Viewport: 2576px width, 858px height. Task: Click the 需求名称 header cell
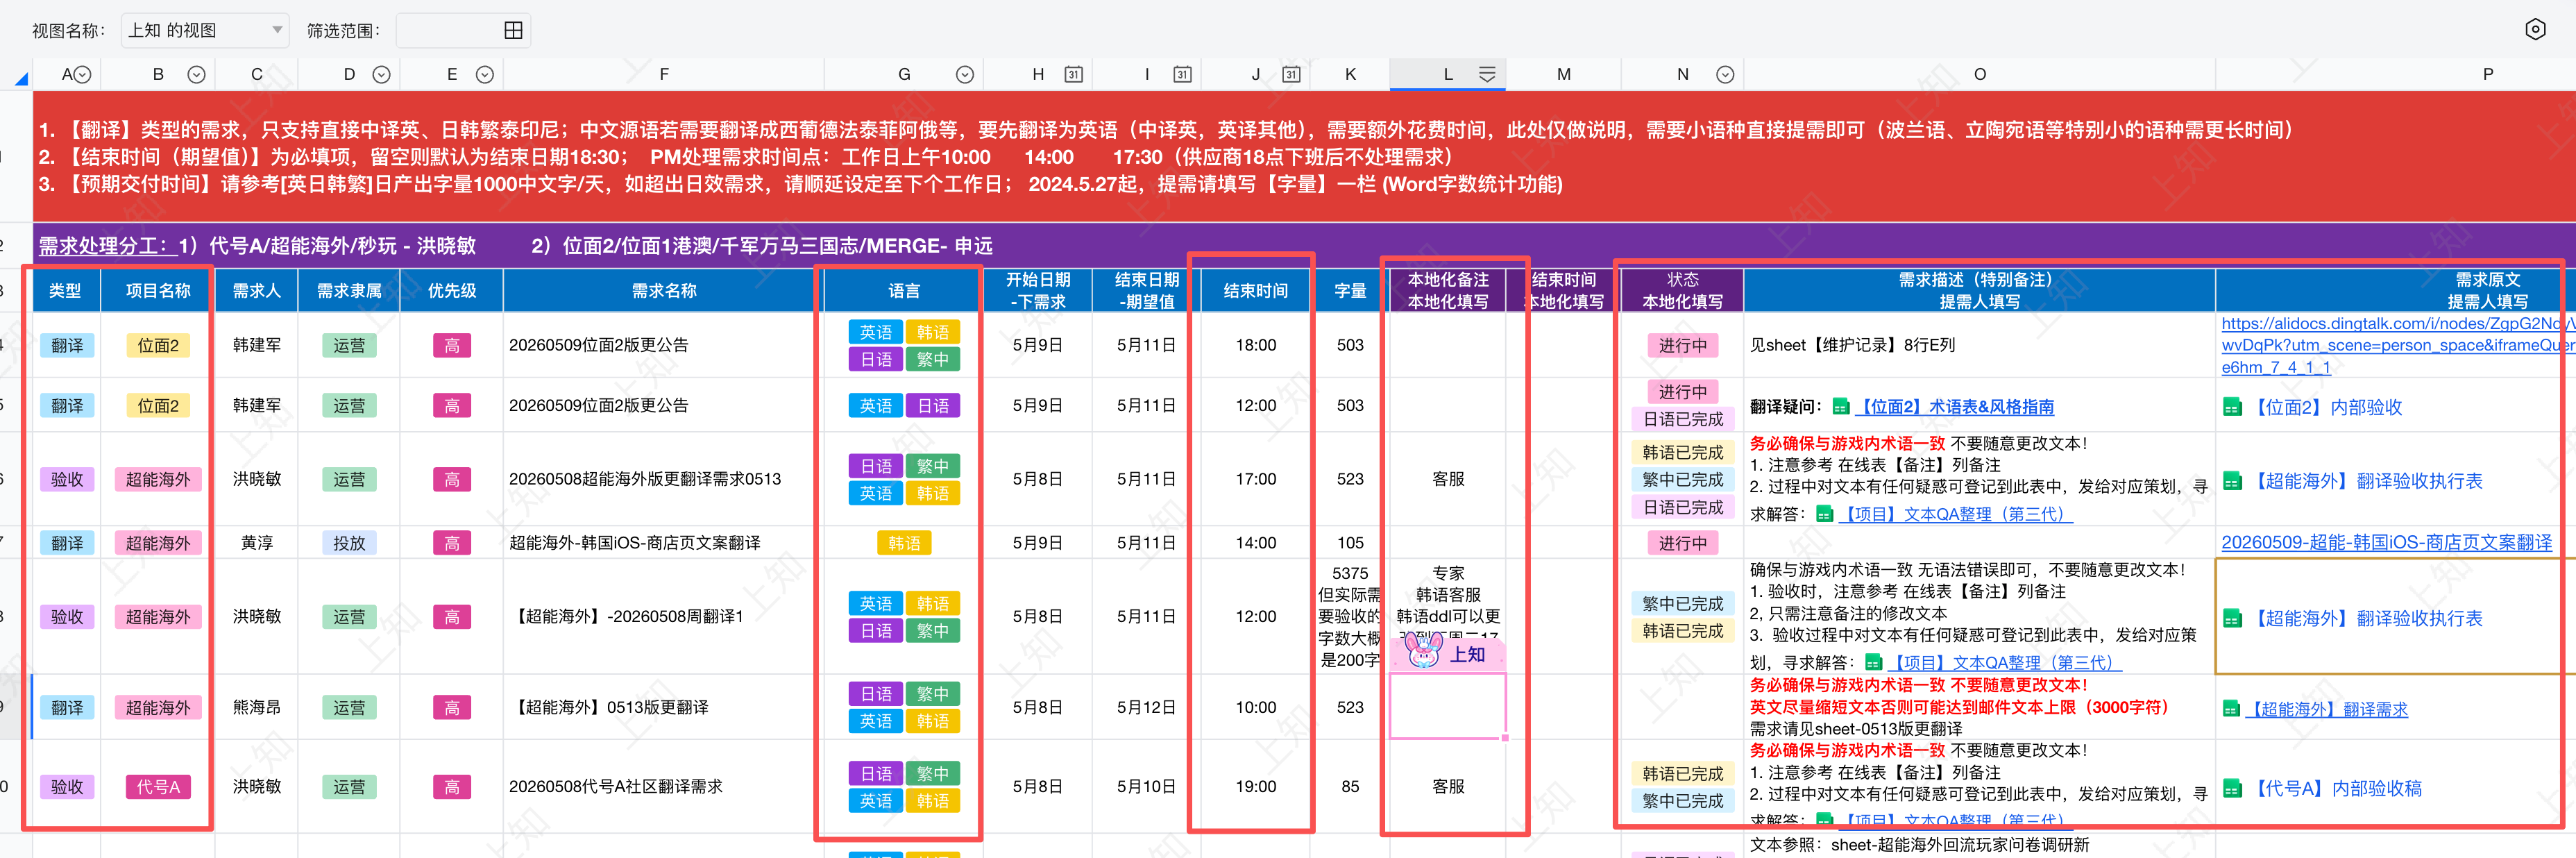tap(664, 290)
